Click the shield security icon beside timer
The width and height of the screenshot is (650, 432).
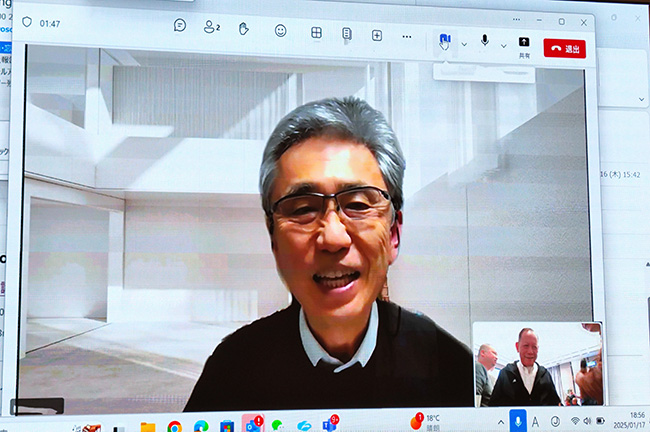27,21
